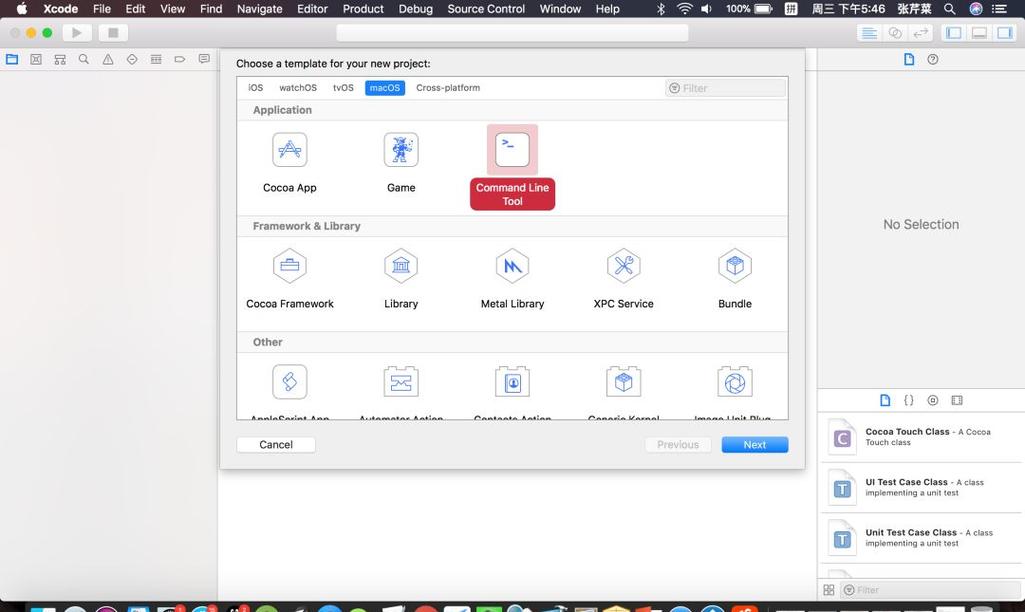Open the Report navigator icon

[204, 60]
